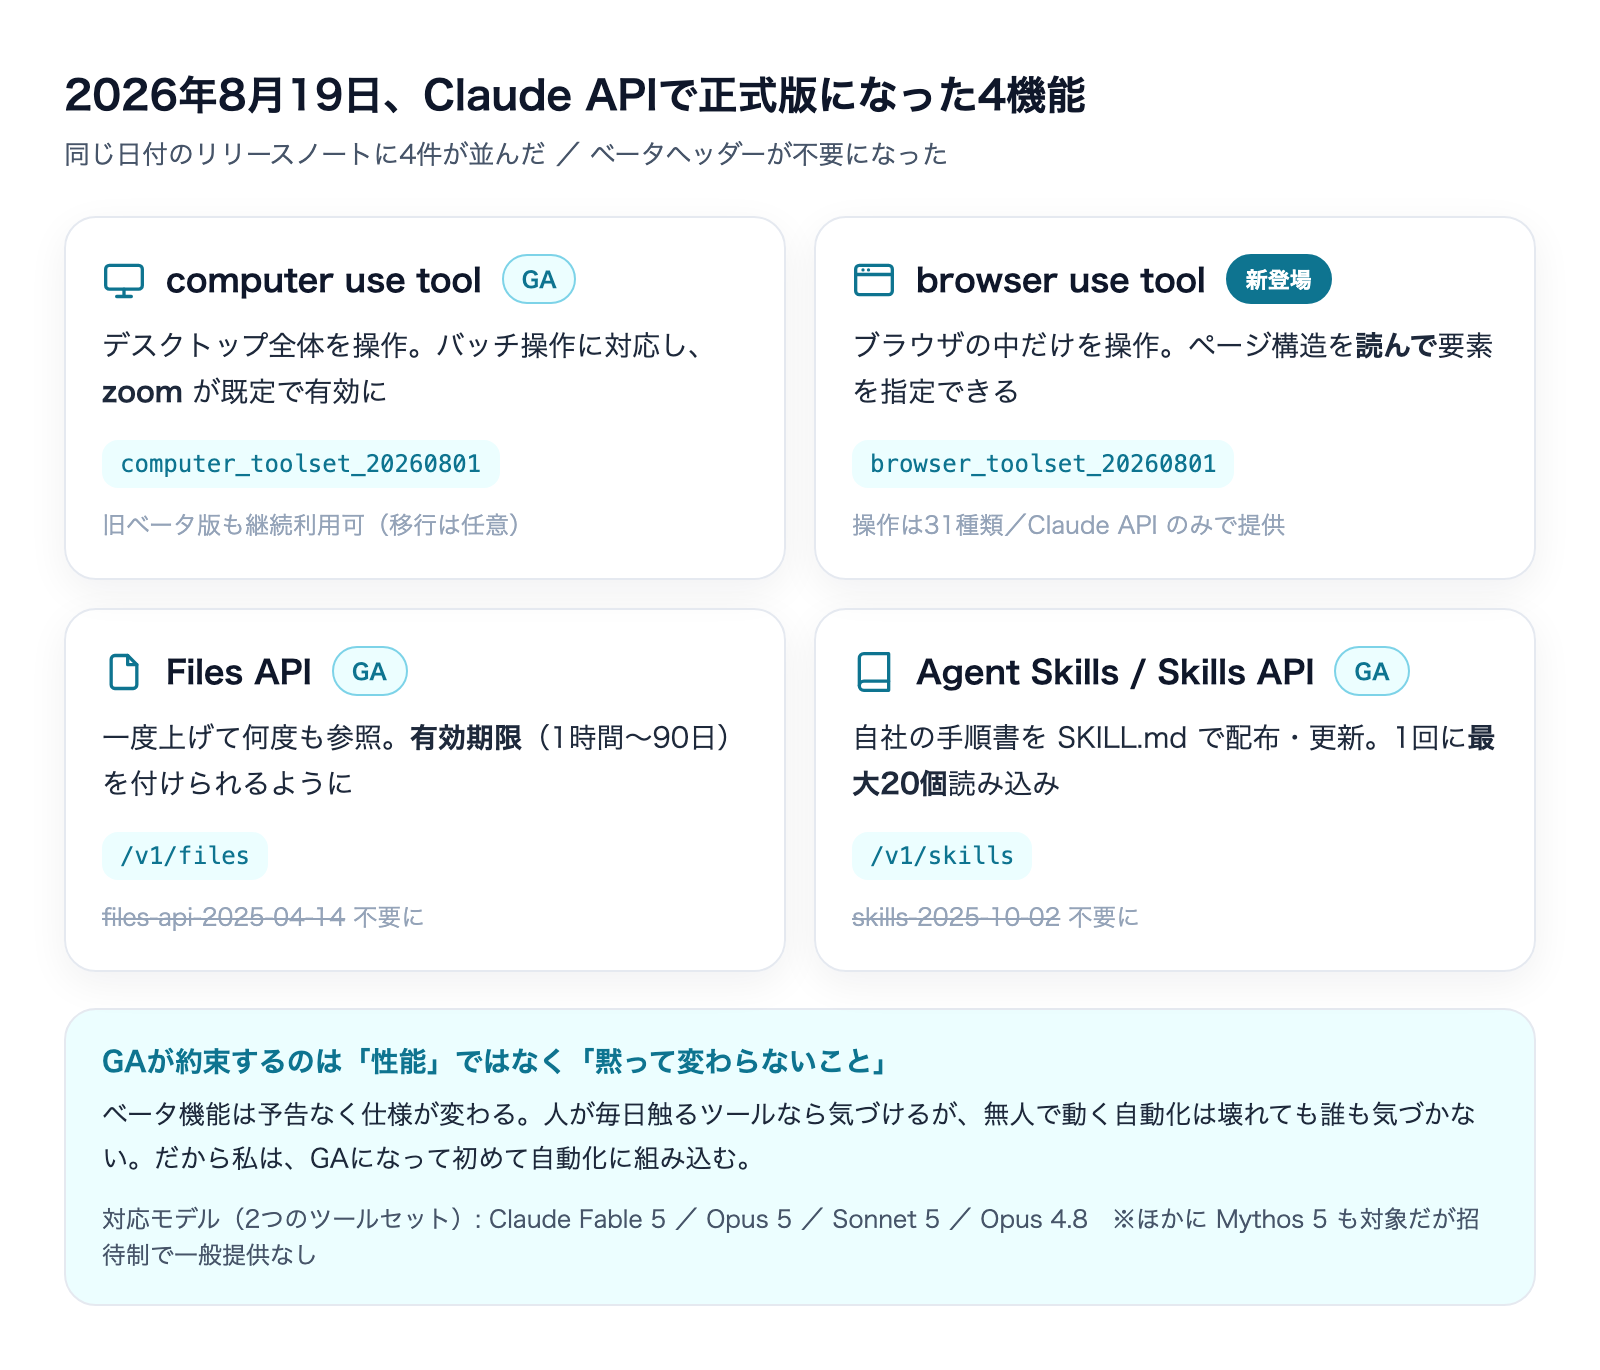Click the /v1/skills code chip
Image resolution: width=1600 pixels, height=1370 pixels.
click(942, 856)
